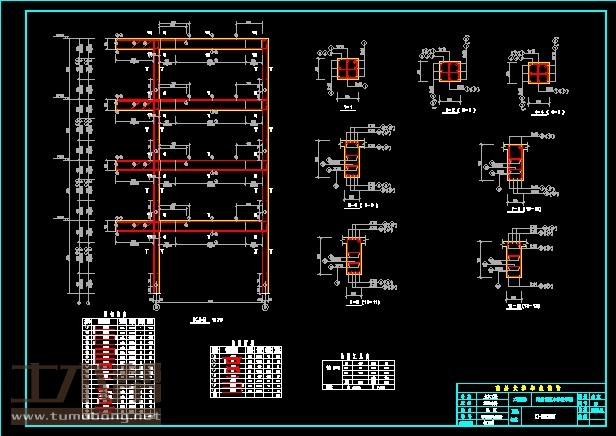Select the middle-left beam cross-section detail
This screenshot has height=436, width=616.
point(354,160)
